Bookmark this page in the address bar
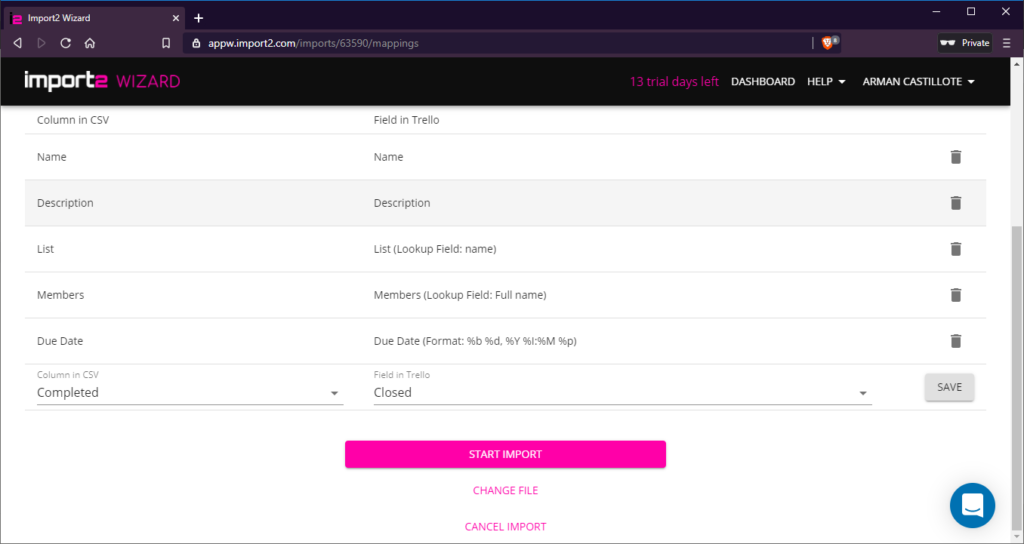 166,43
